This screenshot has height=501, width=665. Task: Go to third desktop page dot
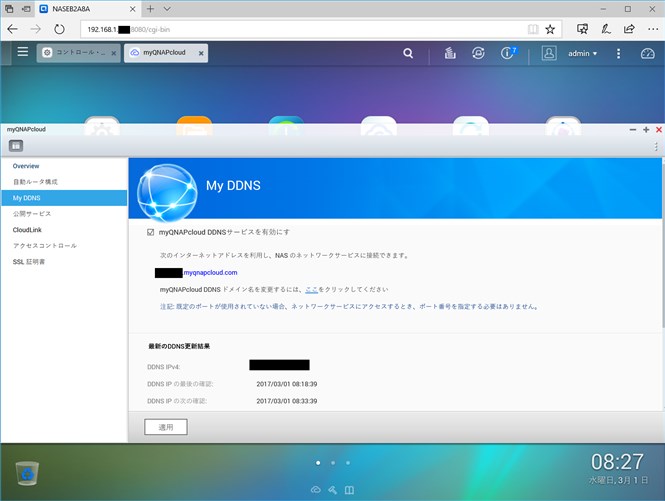[x=348, y=463]
